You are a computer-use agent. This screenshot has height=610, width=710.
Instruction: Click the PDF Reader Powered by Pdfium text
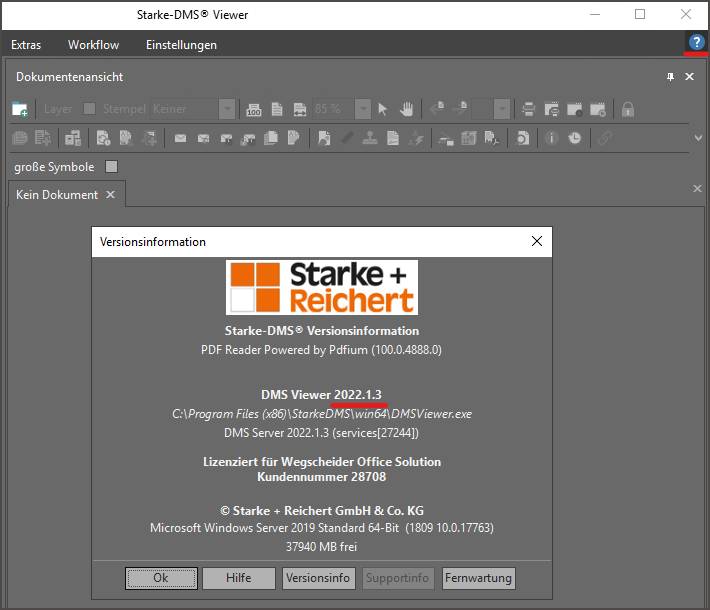[x=321, y=350]
